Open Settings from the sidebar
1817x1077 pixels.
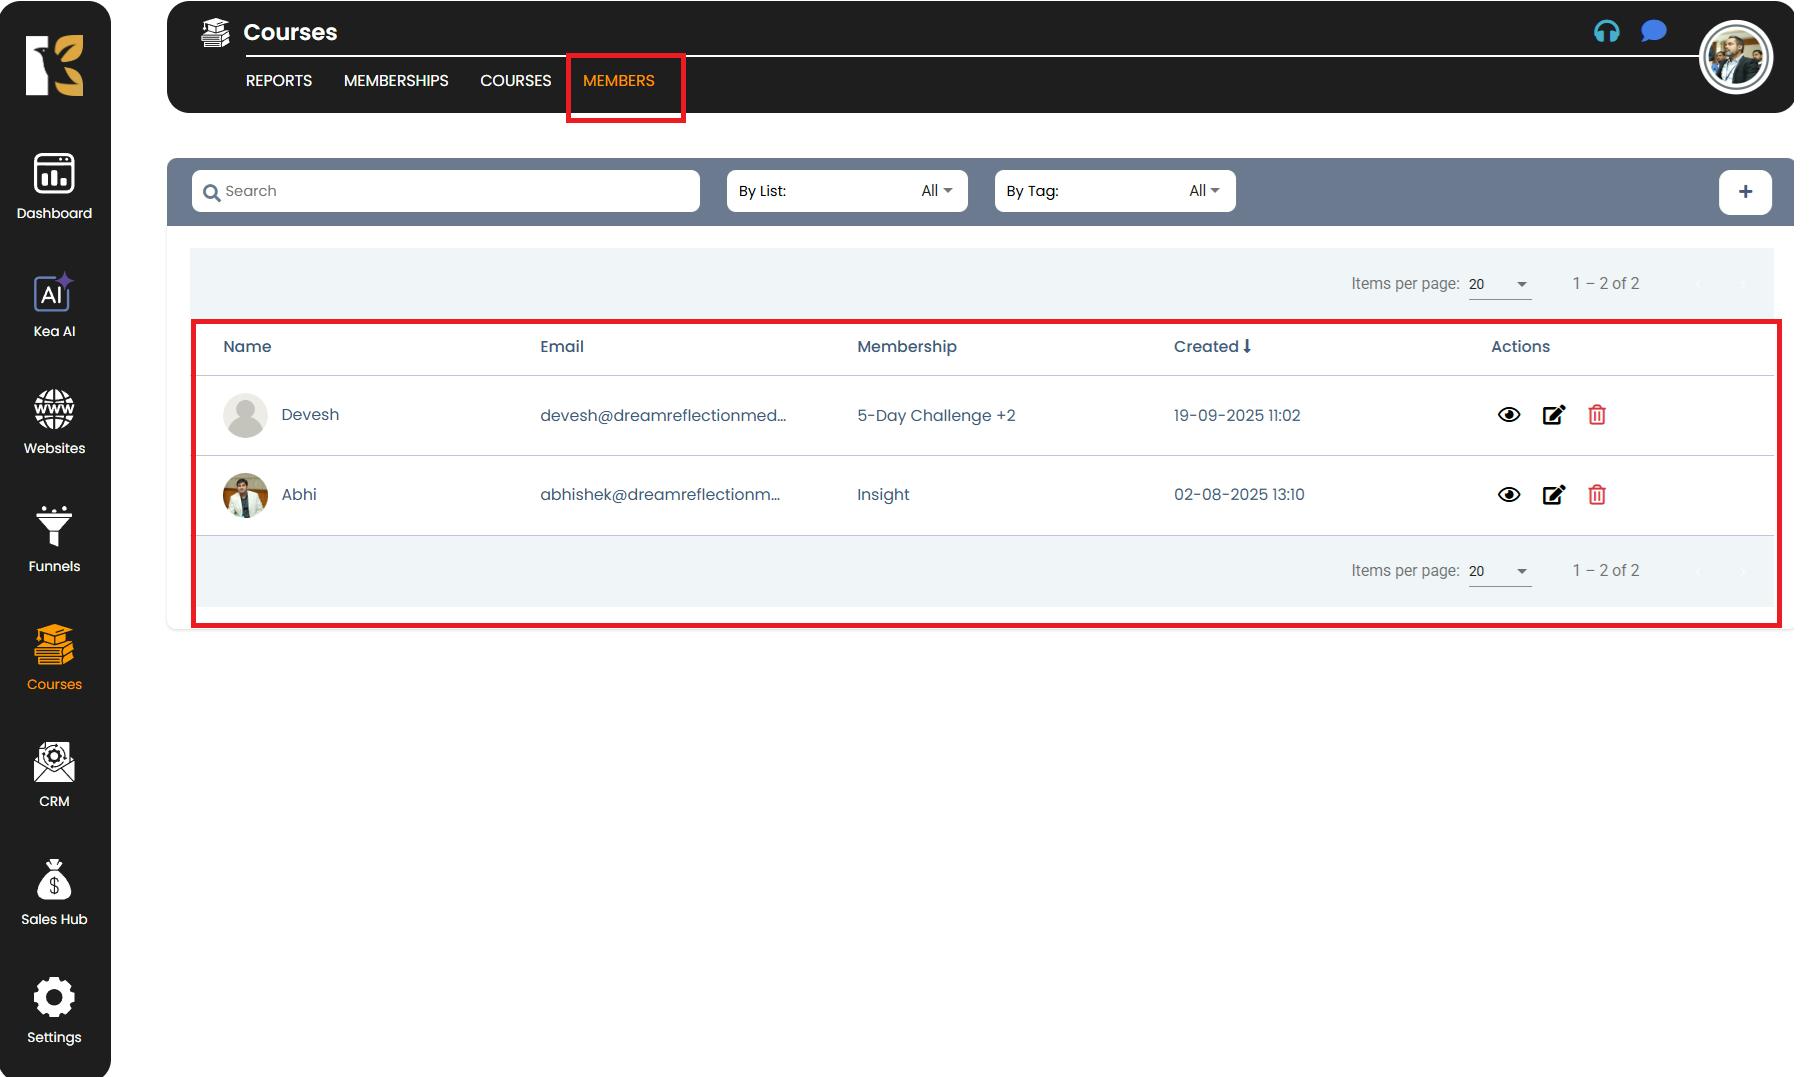(x=54, y=1010)
